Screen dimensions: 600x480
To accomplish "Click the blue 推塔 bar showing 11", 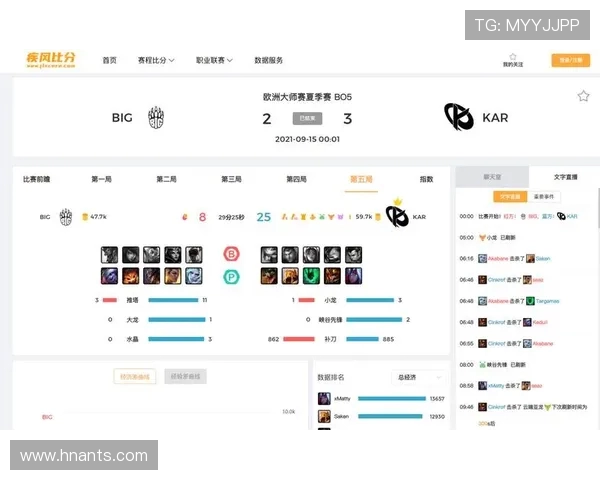I will point(173,300).
